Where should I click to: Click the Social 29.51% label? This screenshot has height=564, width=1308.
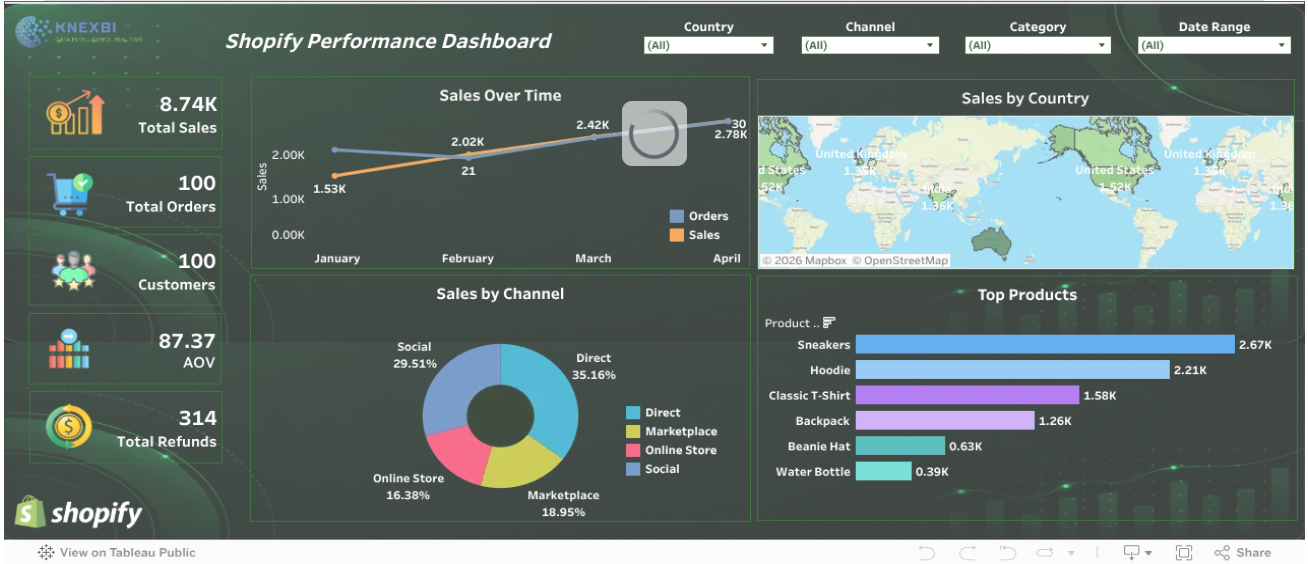[x=414, y=355]
